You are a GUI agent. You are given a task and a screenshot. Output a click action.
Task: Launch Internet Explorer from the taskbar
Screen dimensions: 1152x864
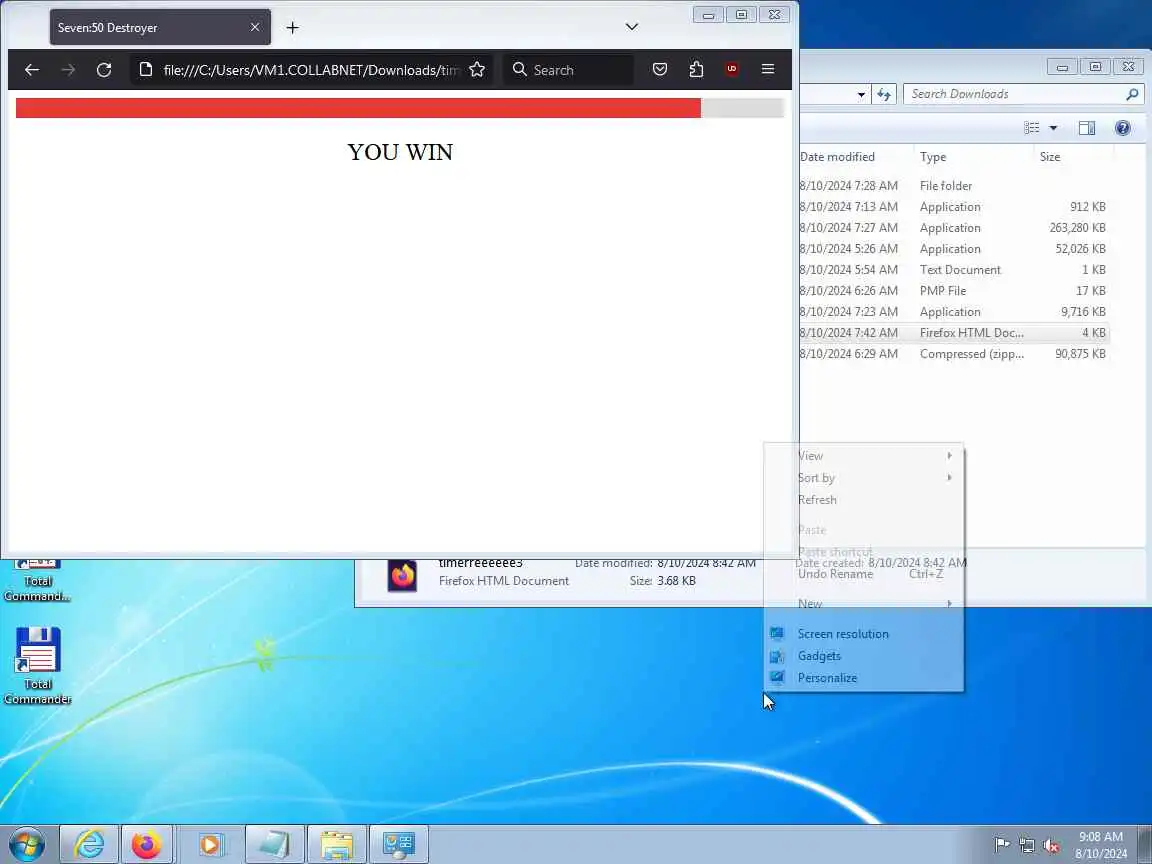(x=89, y=844)
